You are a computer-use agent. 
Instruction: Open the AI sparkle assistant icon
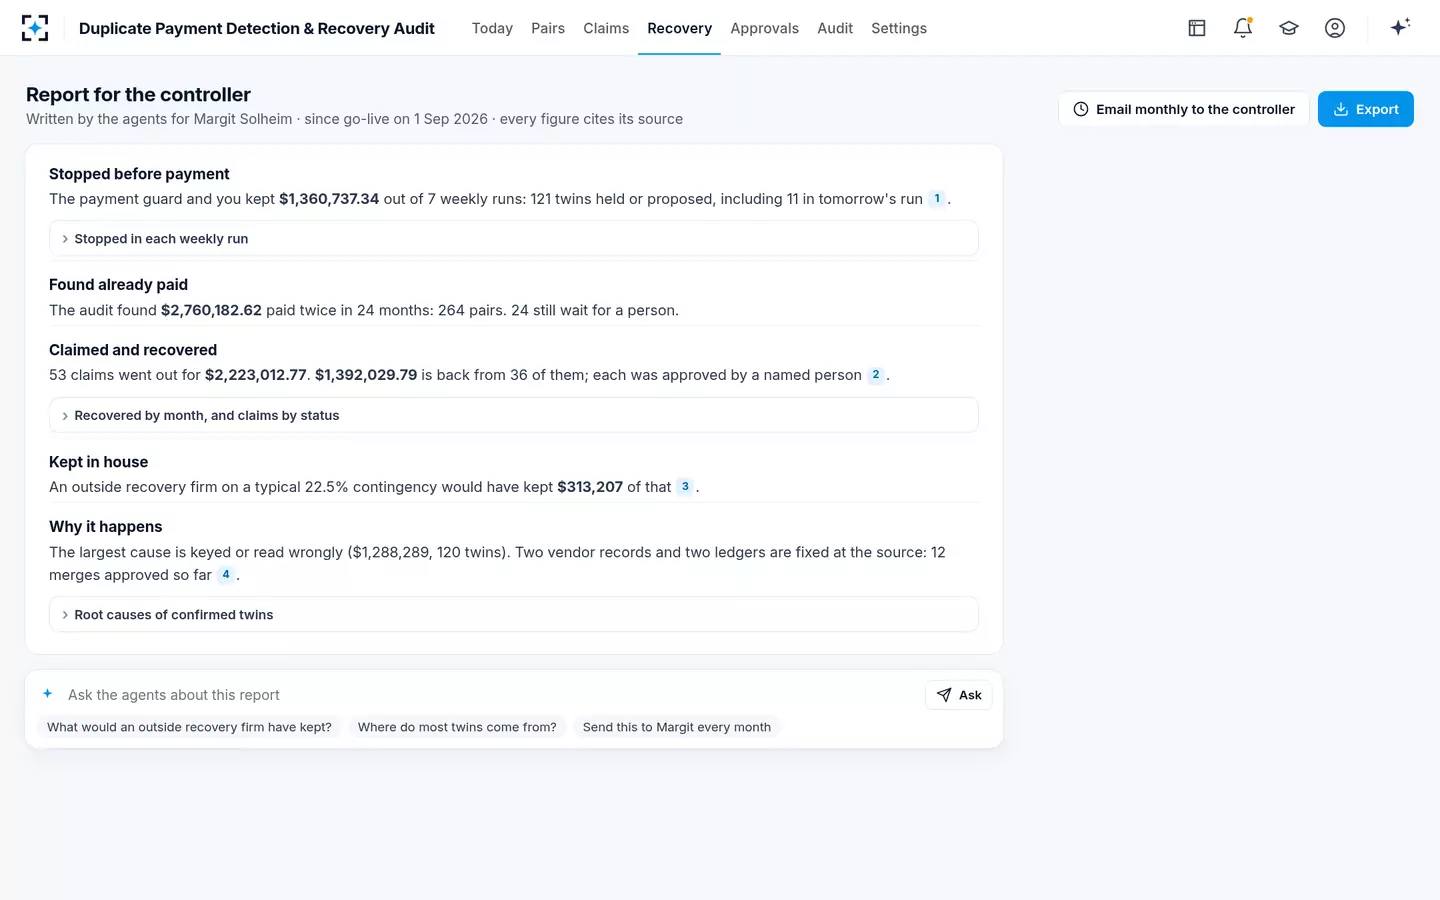click(x=1400, y=28)
